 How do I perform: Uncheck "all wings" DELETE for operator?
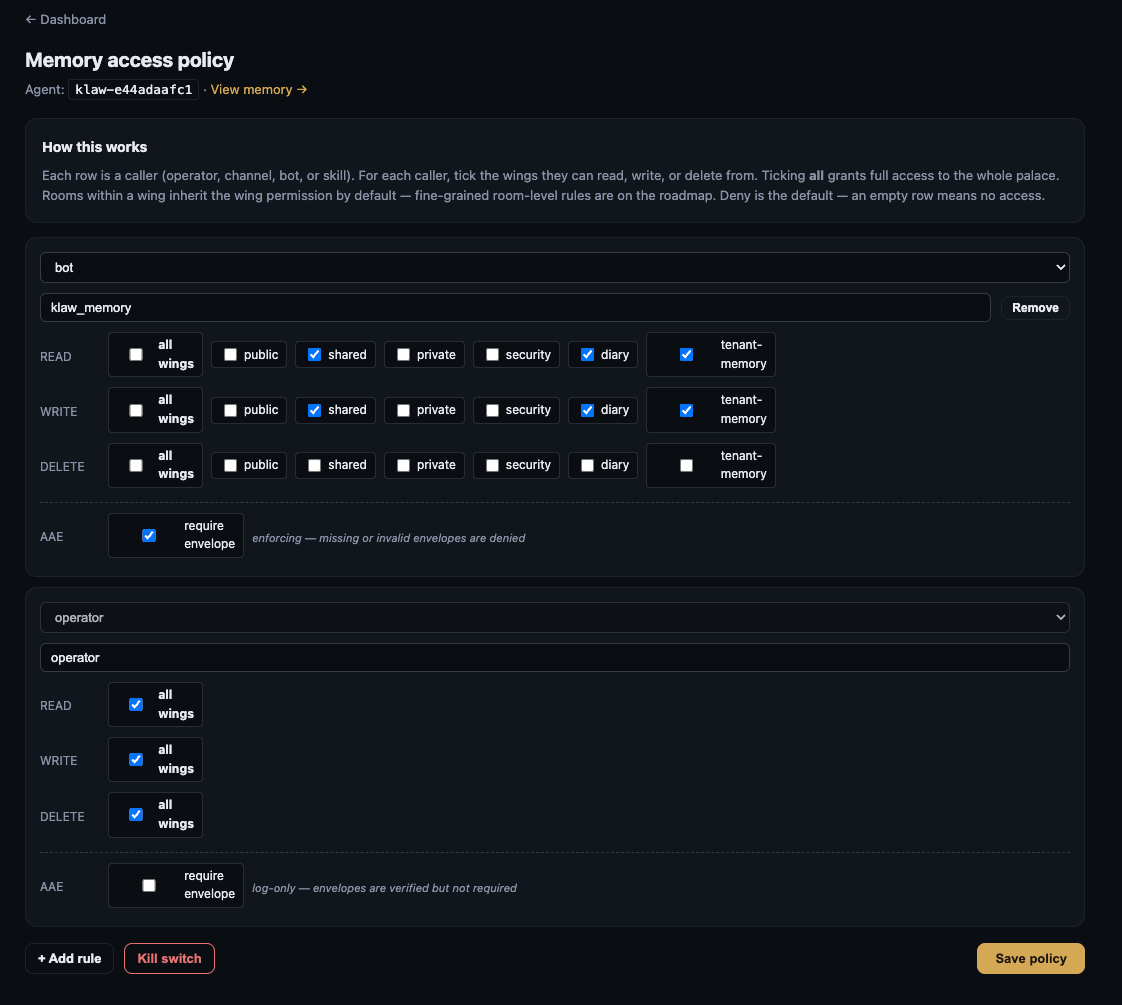[135, 814]
